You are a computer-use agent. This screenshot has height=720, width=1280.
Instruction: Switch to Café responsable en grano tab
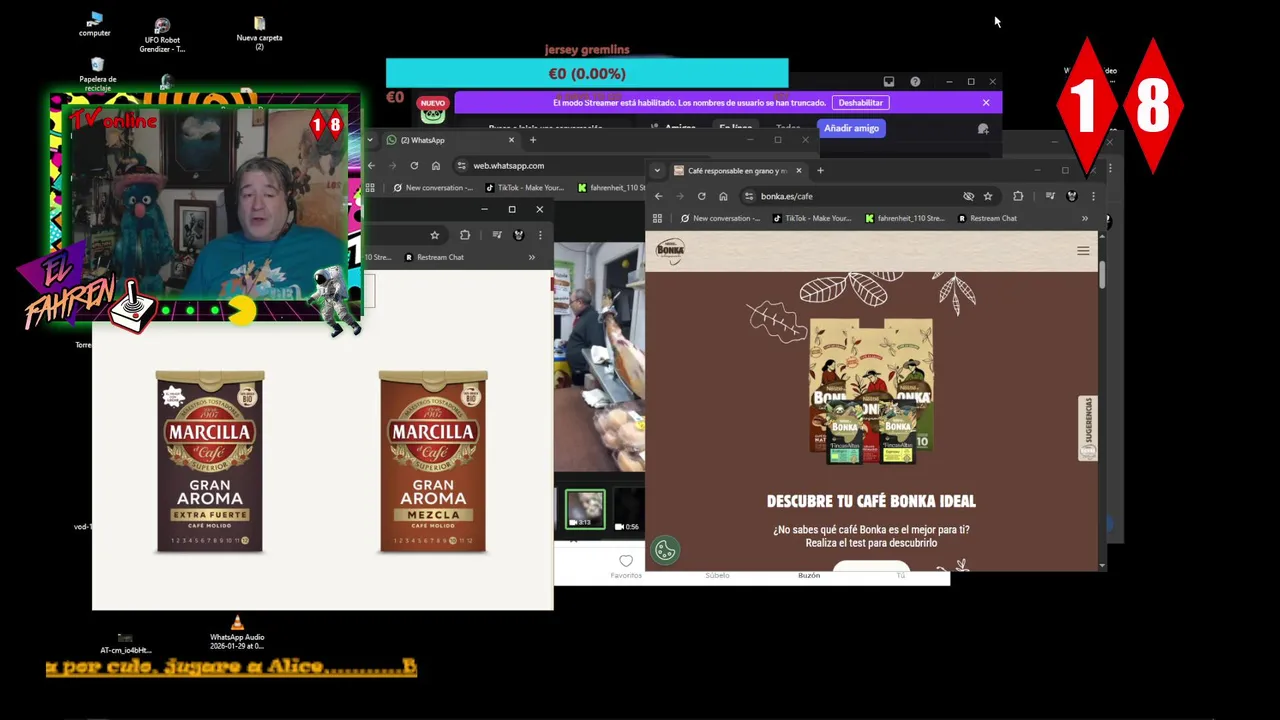tap(738, 170)
